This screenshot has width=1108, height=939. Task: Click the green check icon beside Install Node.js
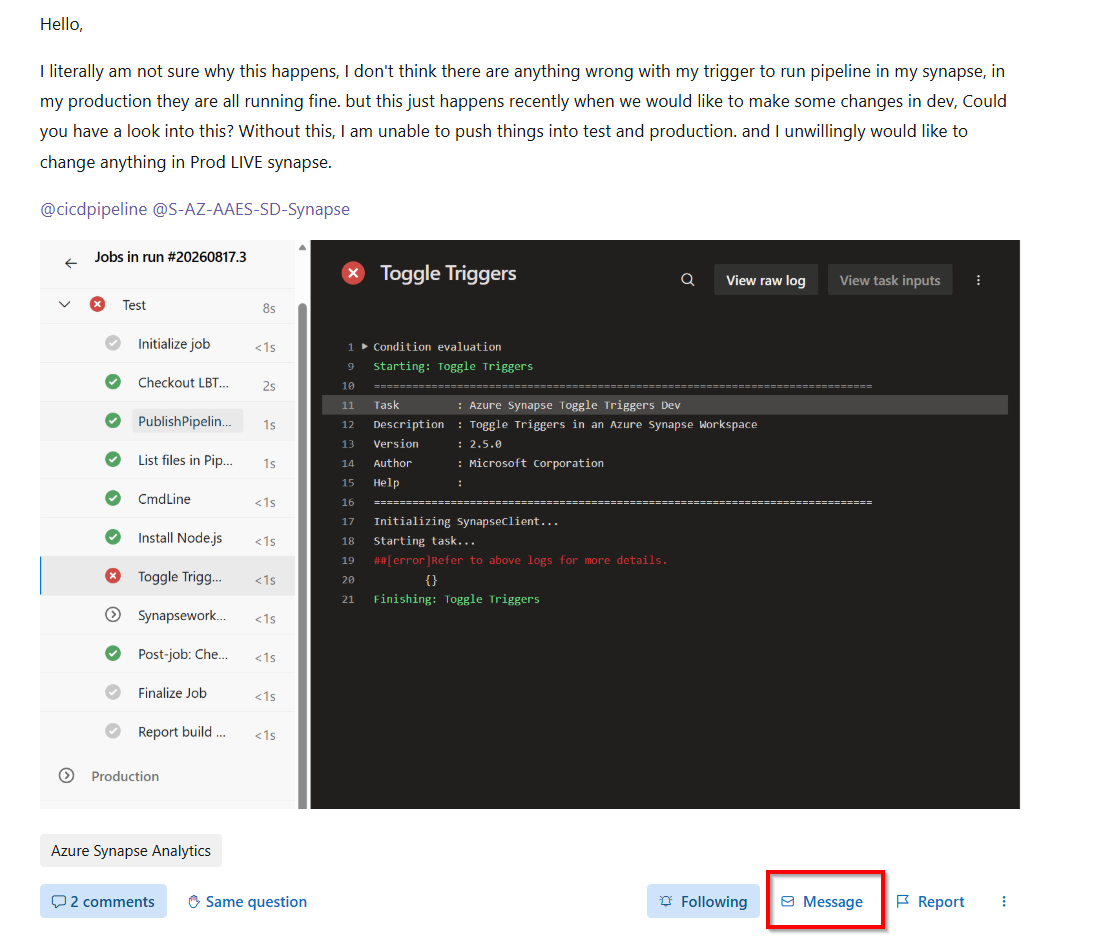[x=113, y=538]
